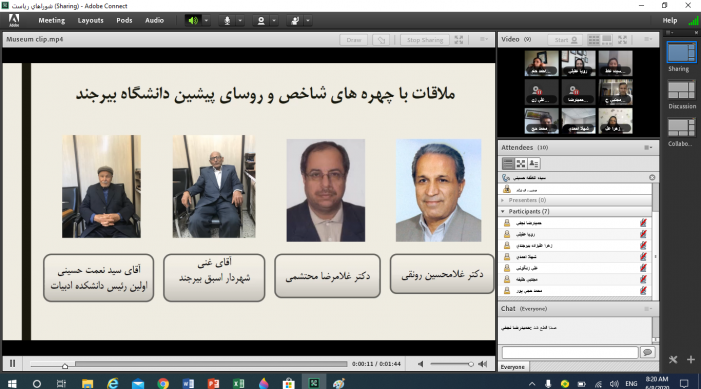Switch video pod to grid view
The width and height of the screenshot is (701, 389).
tap(594, 40)
